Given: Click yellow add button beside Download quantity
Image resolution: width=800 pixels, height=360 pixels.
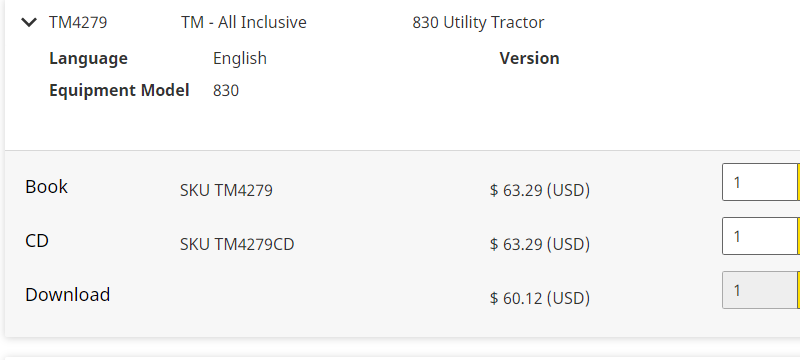Looking at the screenshot, I should coord(798,290).
